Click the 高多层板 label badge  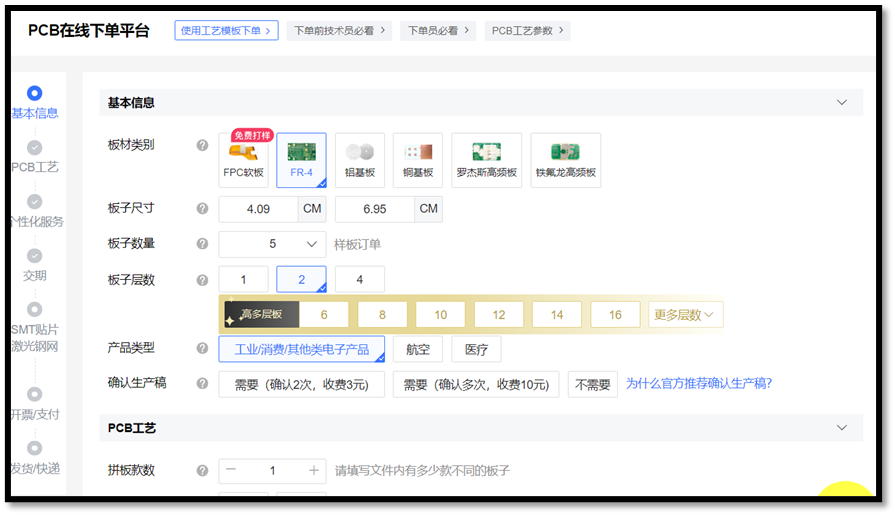click(x=261, y=315)
